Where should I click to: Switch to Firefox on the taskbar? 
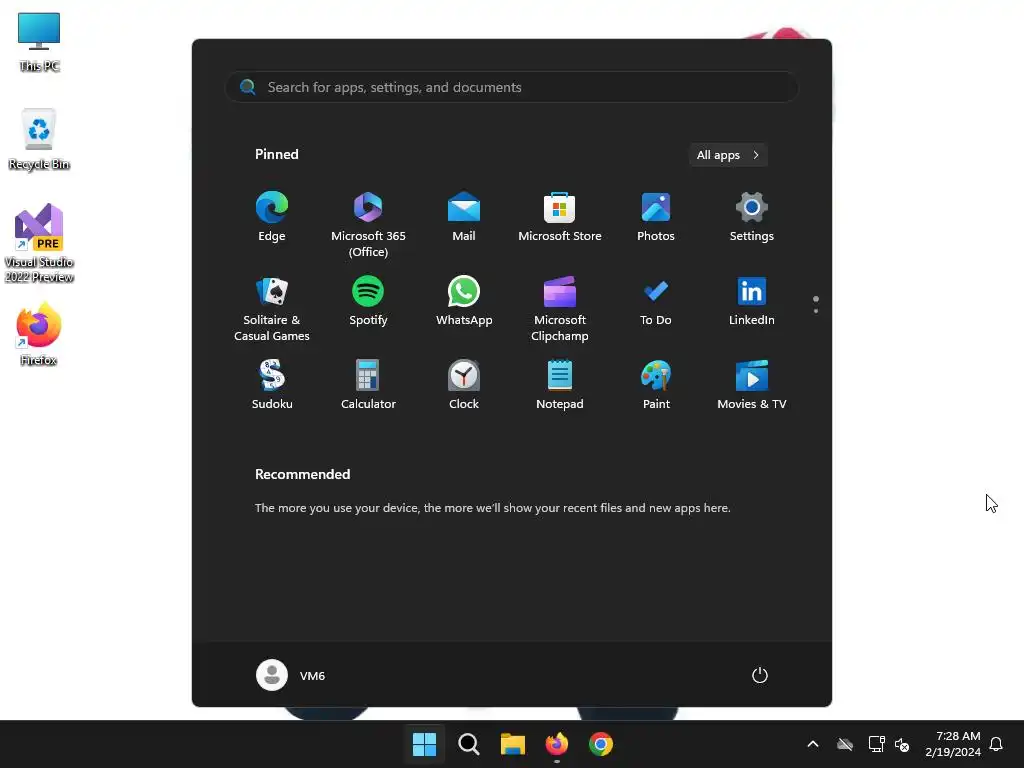(556, 744)
